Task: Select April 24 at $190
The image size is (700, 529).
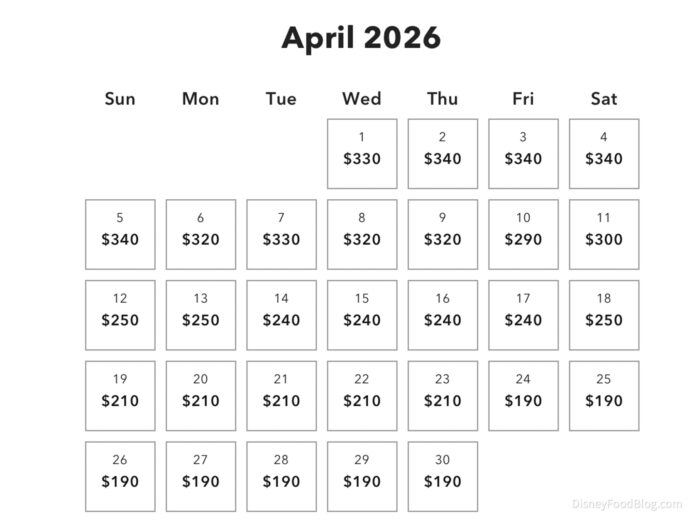Action: (x=523, y=396)
